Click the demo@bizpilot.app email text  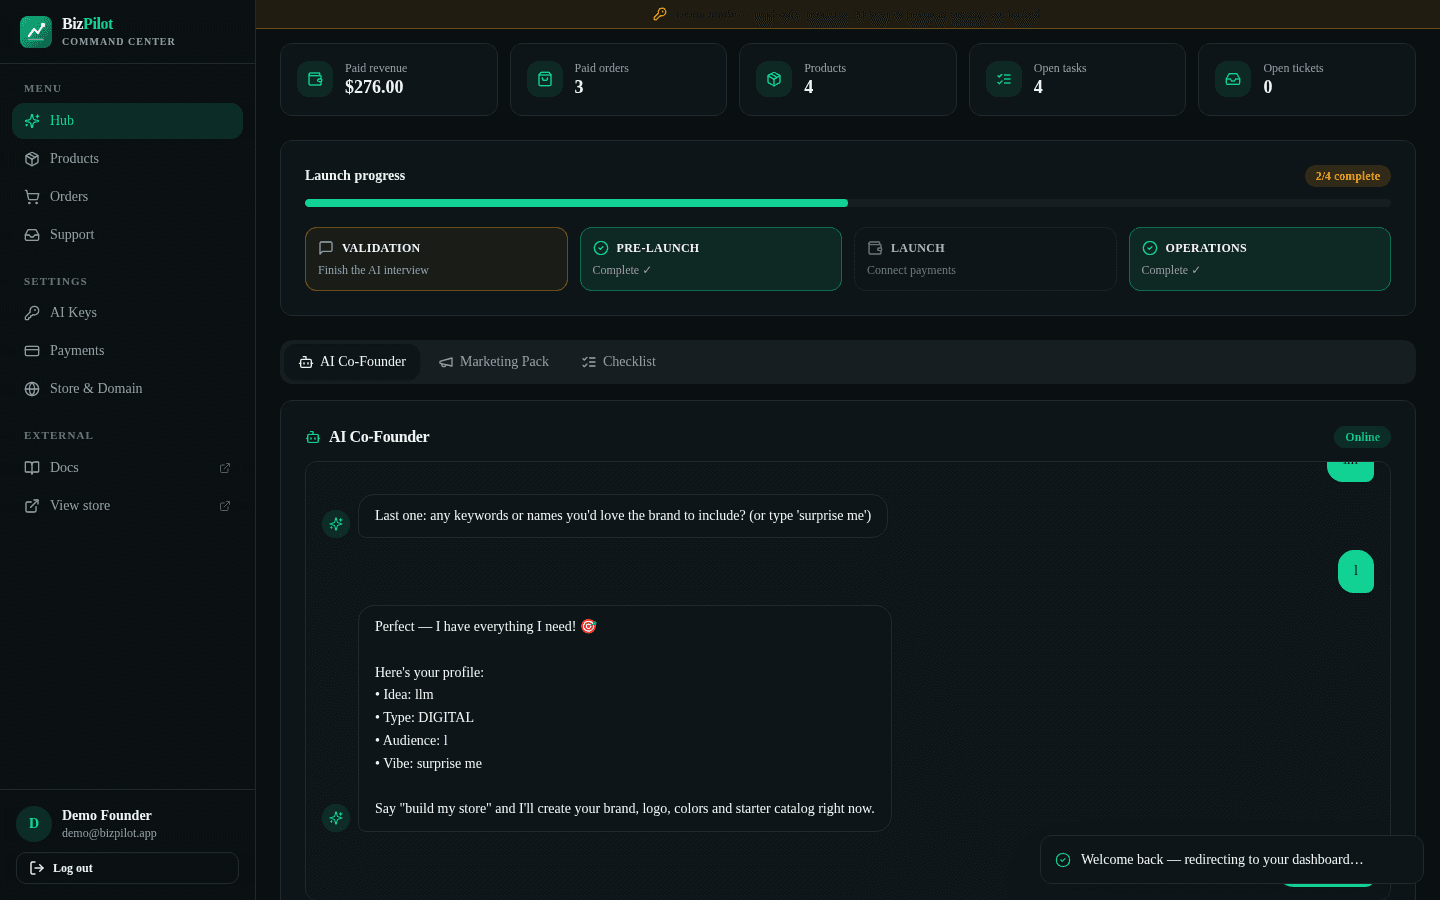click(109, 833)
